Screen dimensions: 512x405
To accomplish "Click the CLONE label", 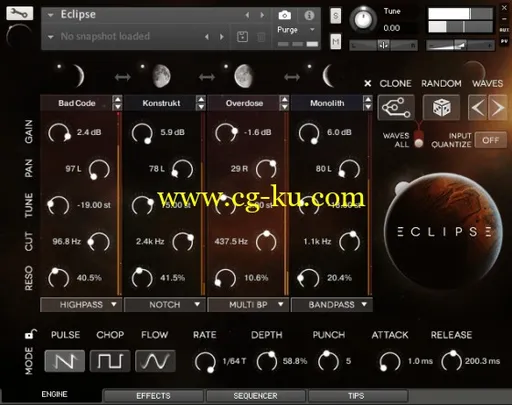I will (396, 83).
